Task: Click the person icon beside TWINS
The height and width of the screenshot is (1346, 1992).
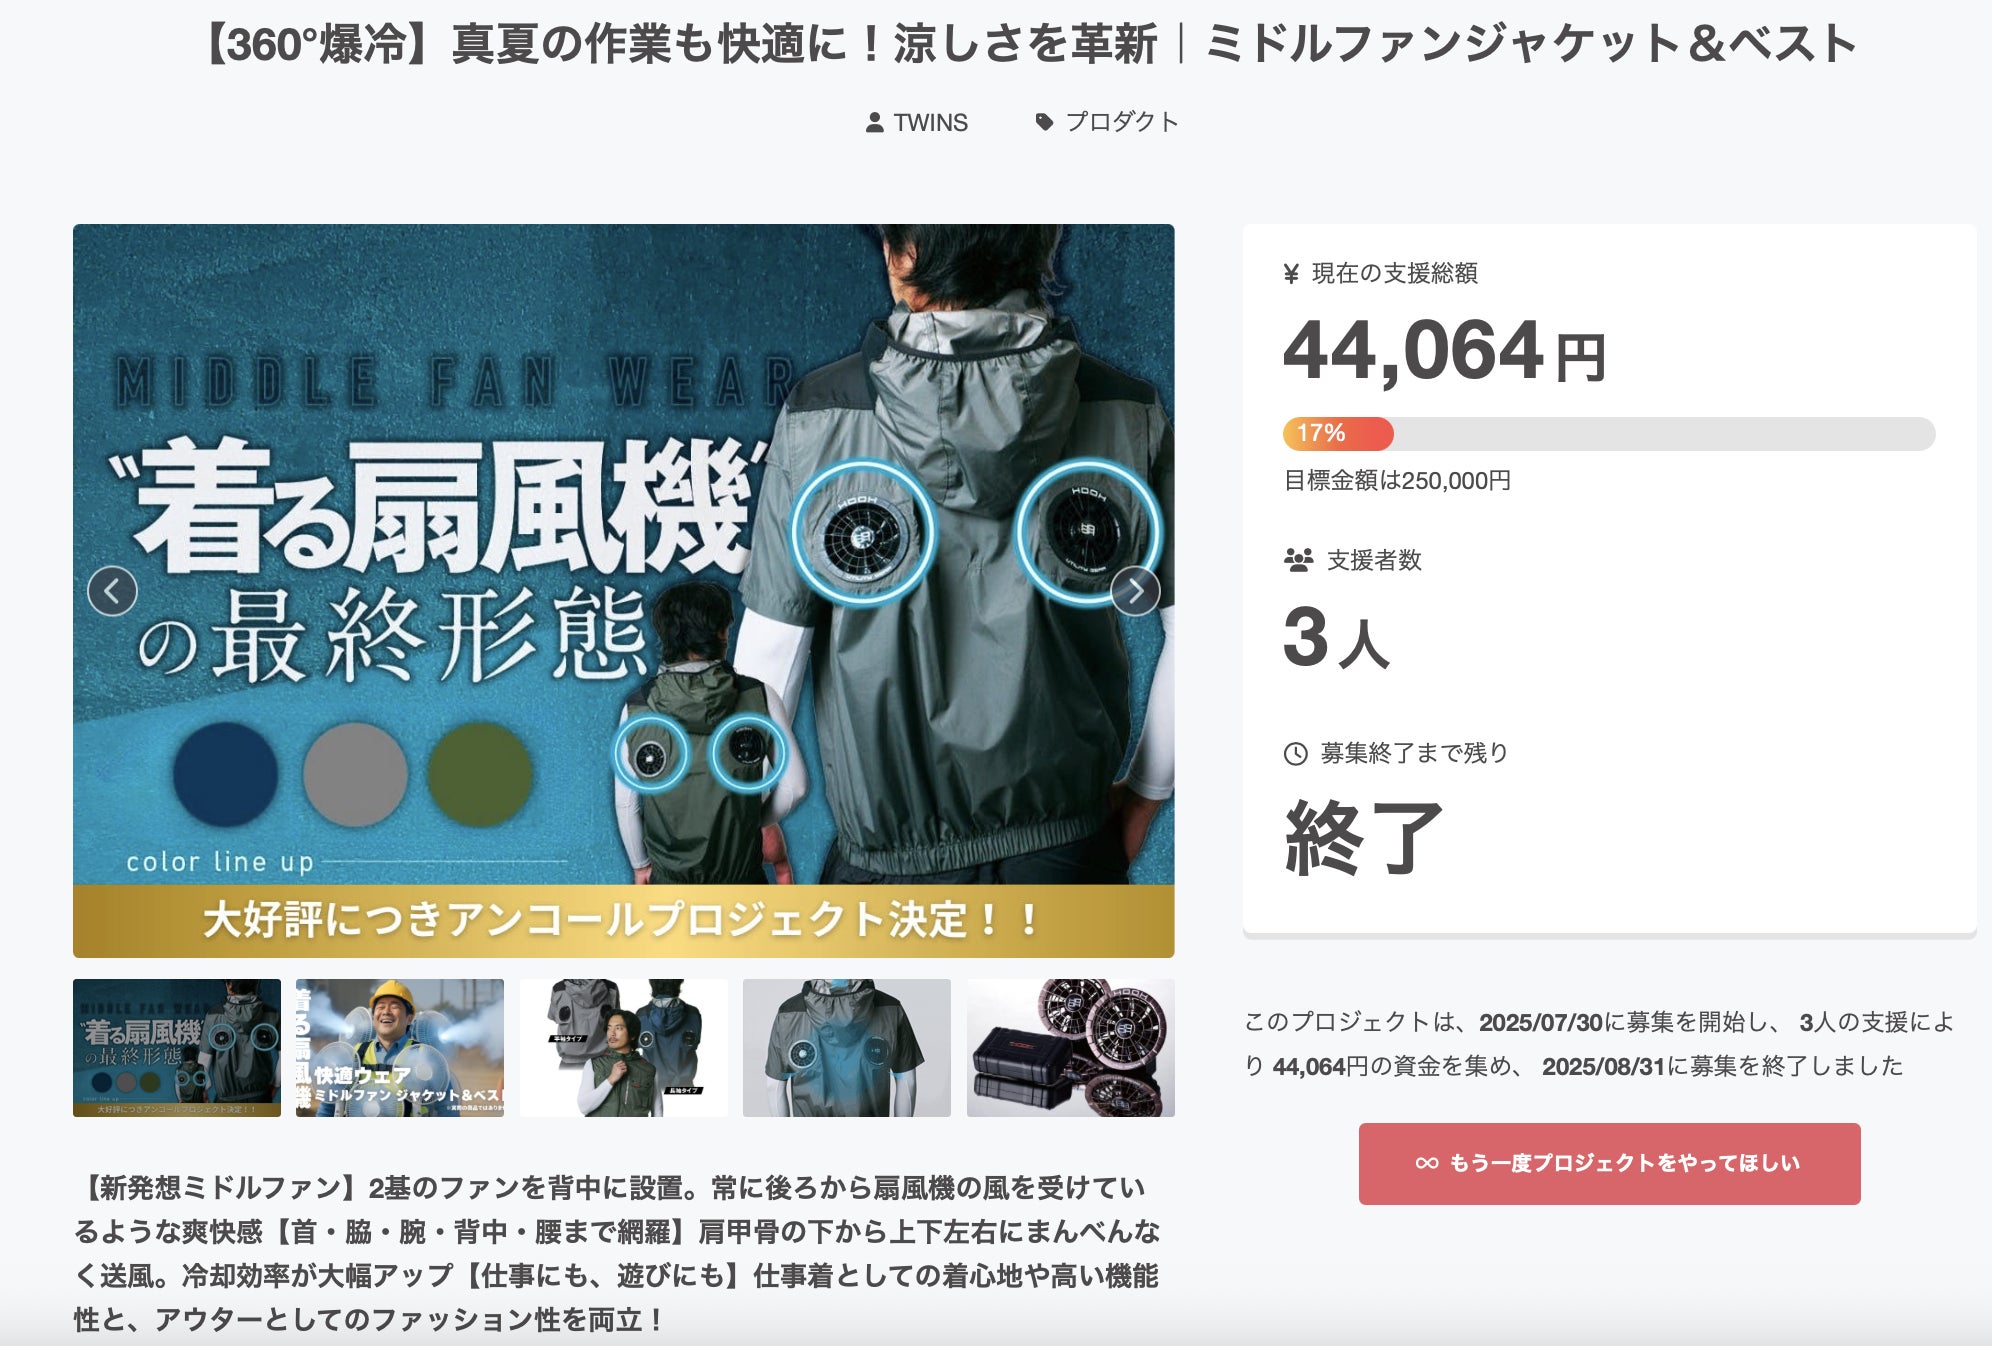Action: (x=874, y=122)
